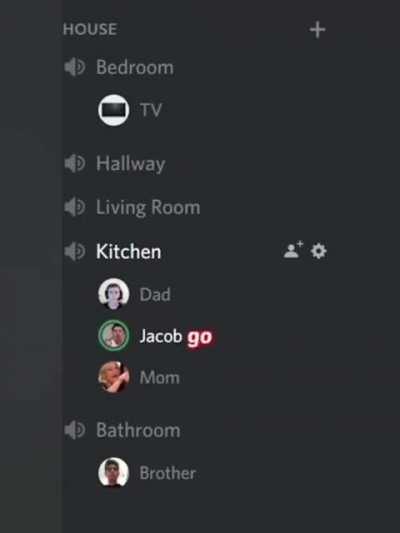The height and width of the screenshot is (533, 400).
Task: Open the Kitchen channel settings gear
Action: [x=318, y=251]
